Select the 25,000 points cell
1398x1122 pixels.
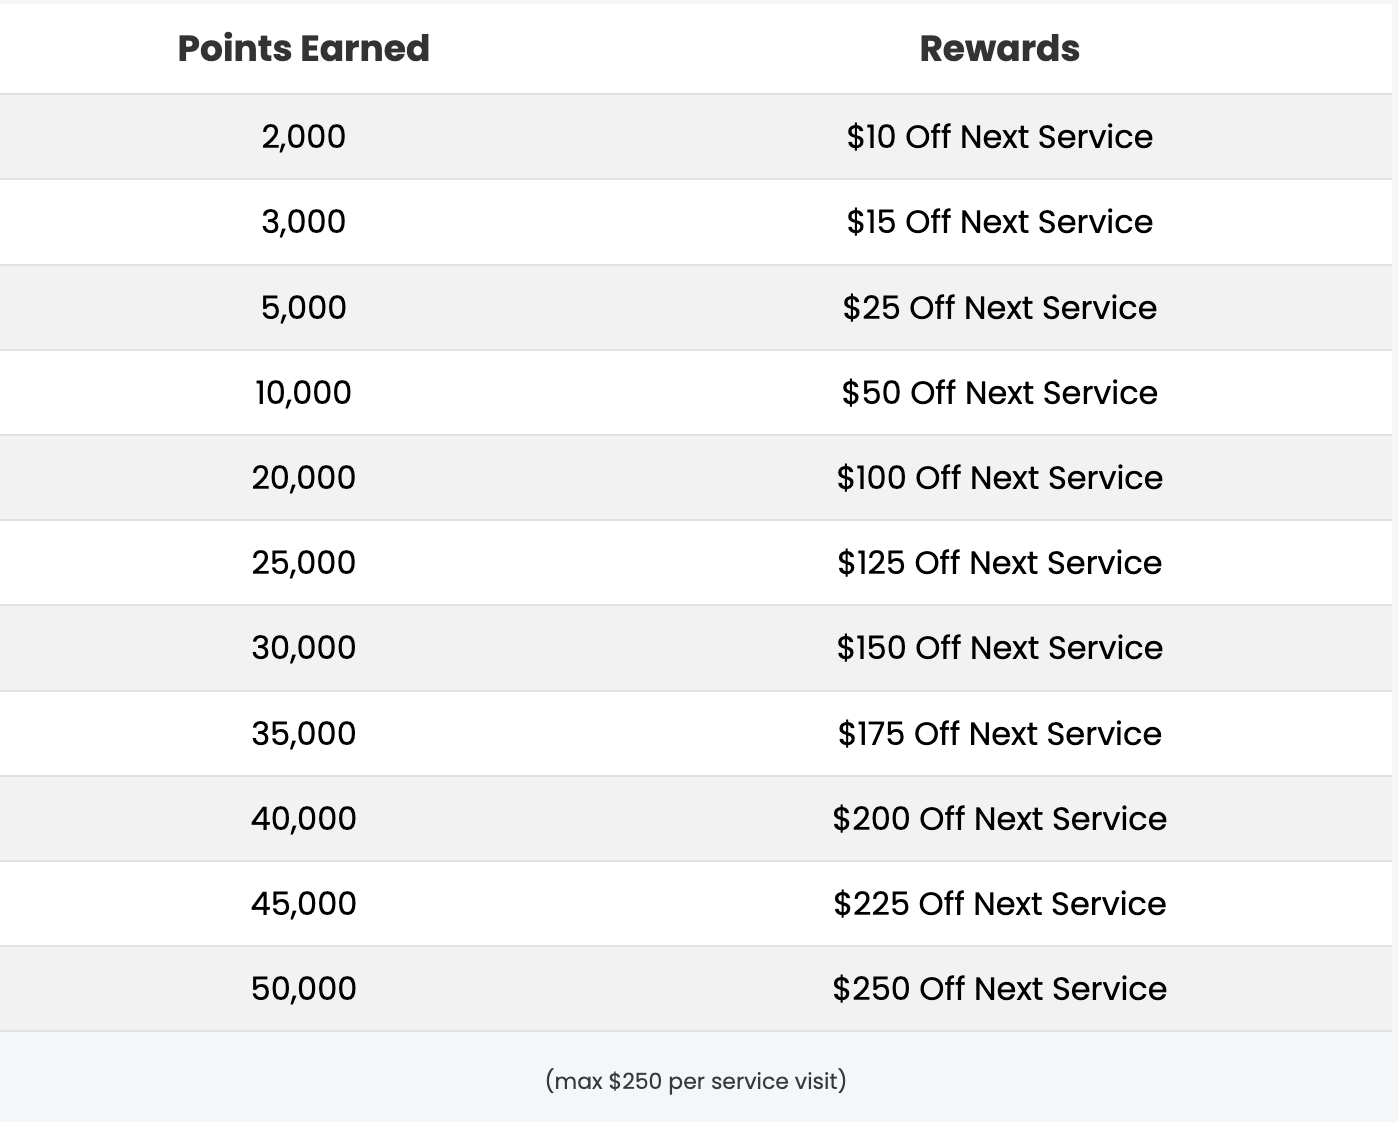tap(303, 563)
